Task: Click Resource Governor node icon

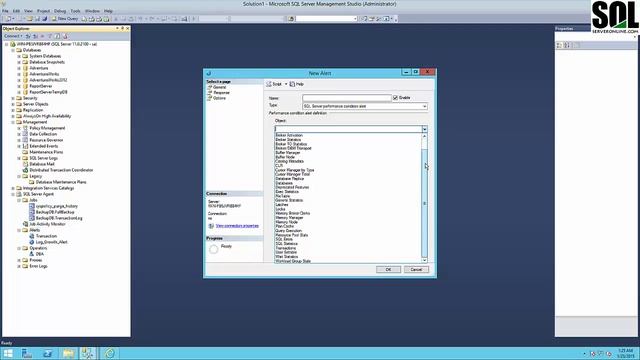Action: tap(25, 140)
